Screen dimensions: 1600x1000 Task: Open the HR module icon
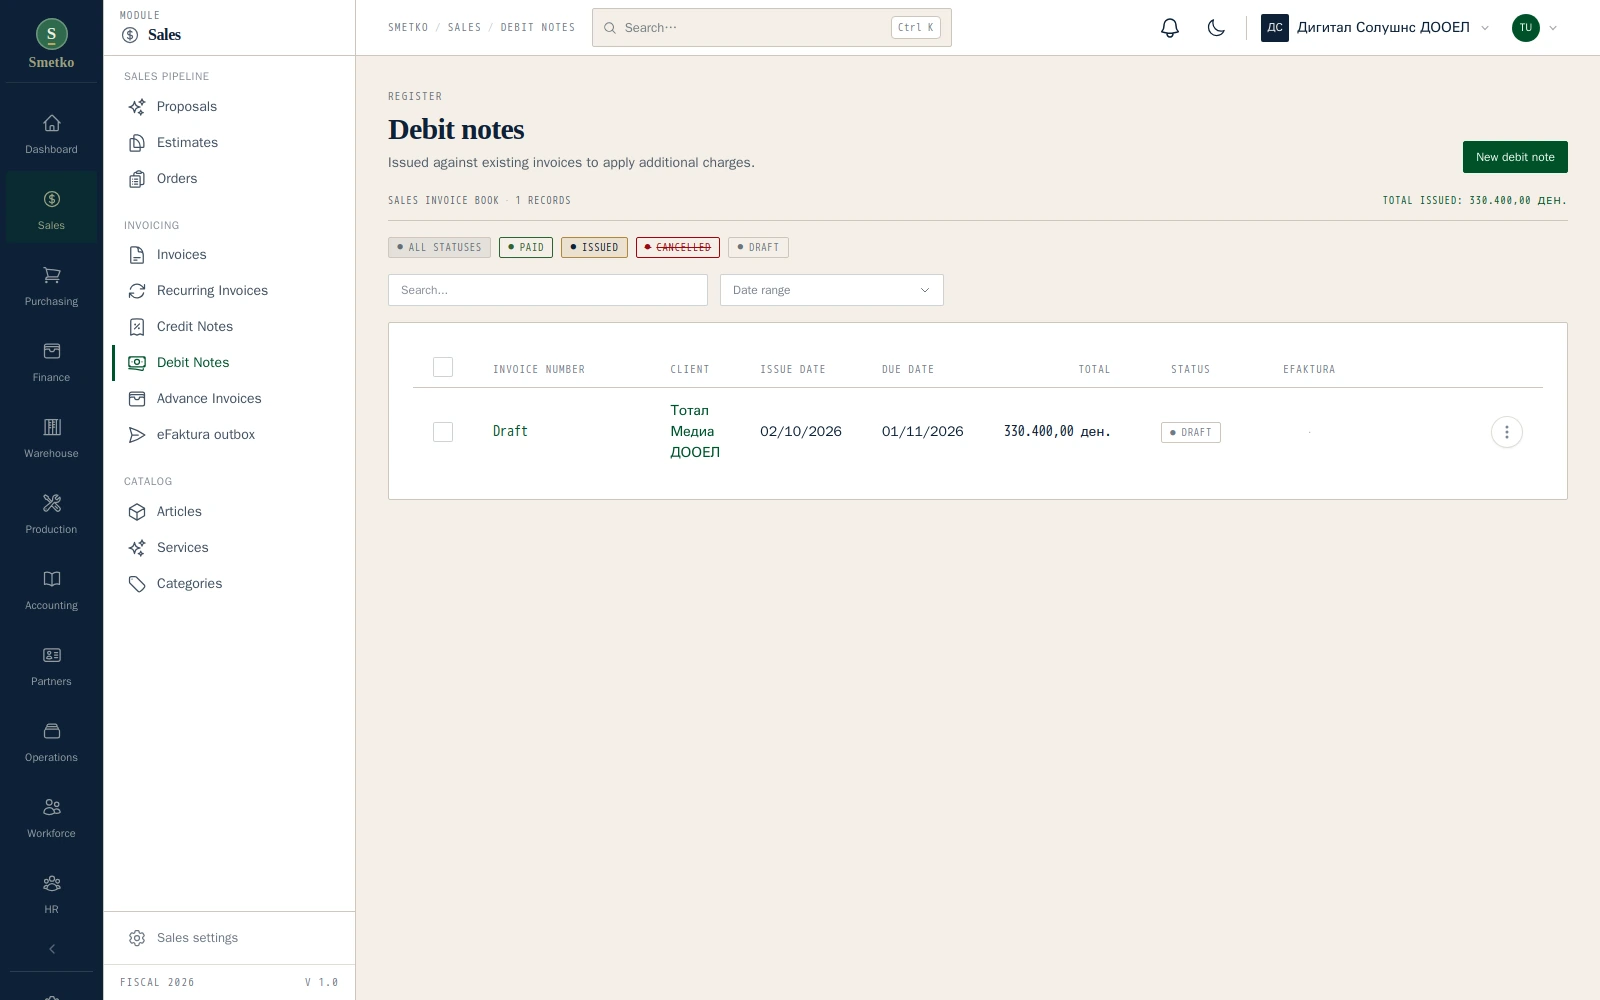tap(51, 883)
